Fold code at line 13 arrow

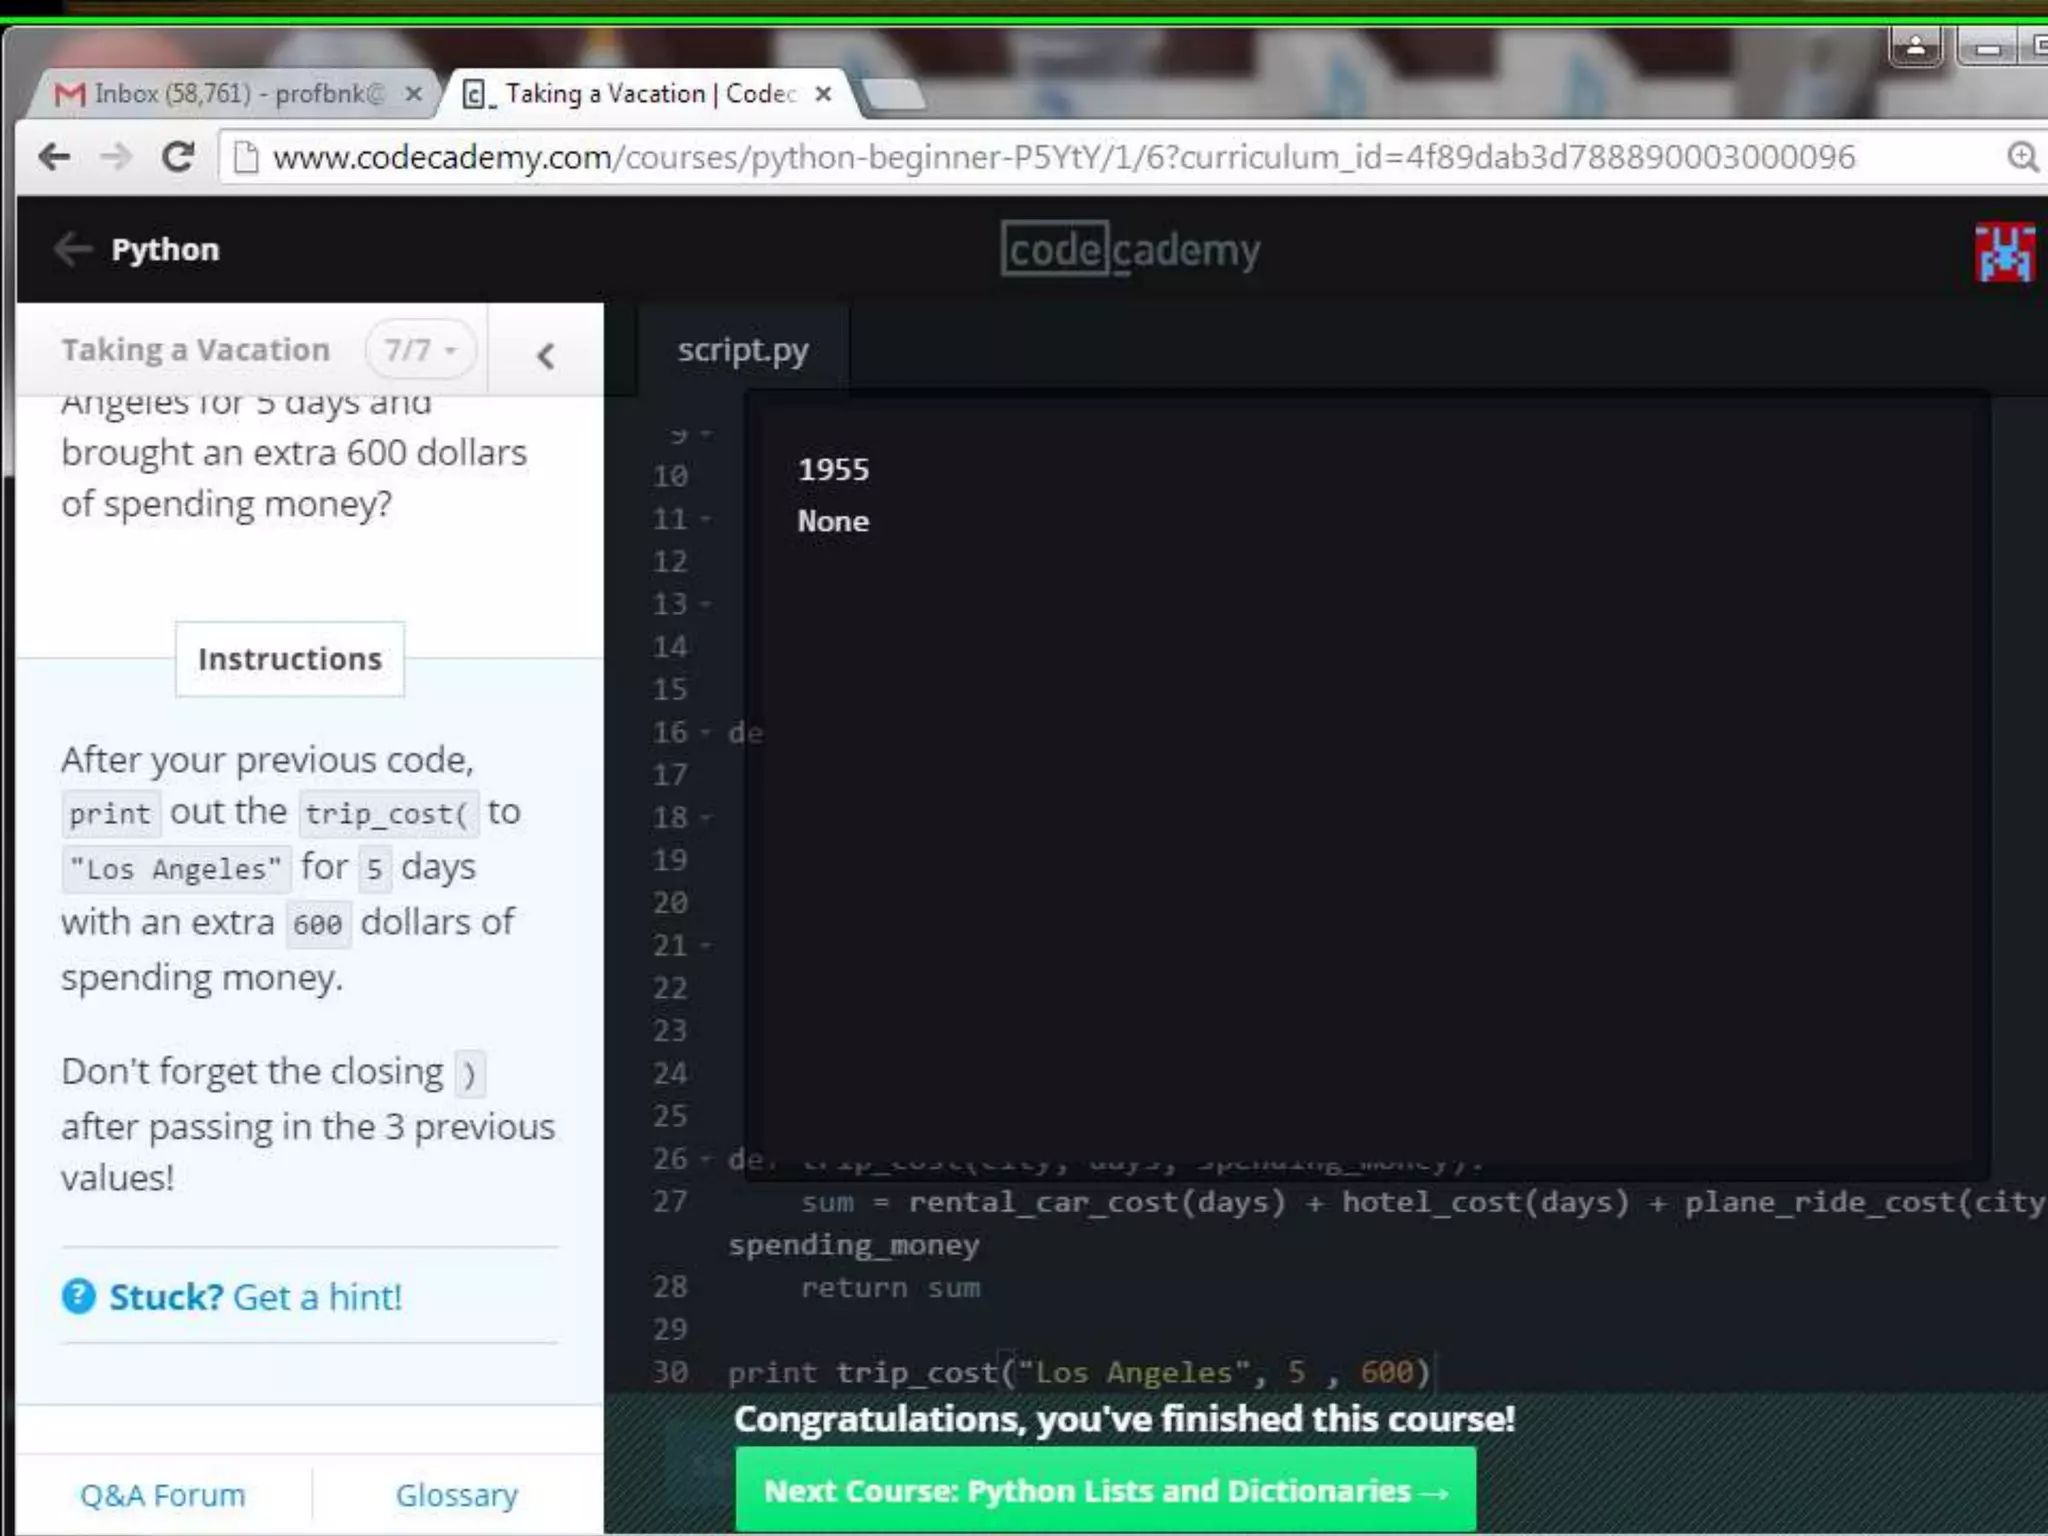point(706,604)
